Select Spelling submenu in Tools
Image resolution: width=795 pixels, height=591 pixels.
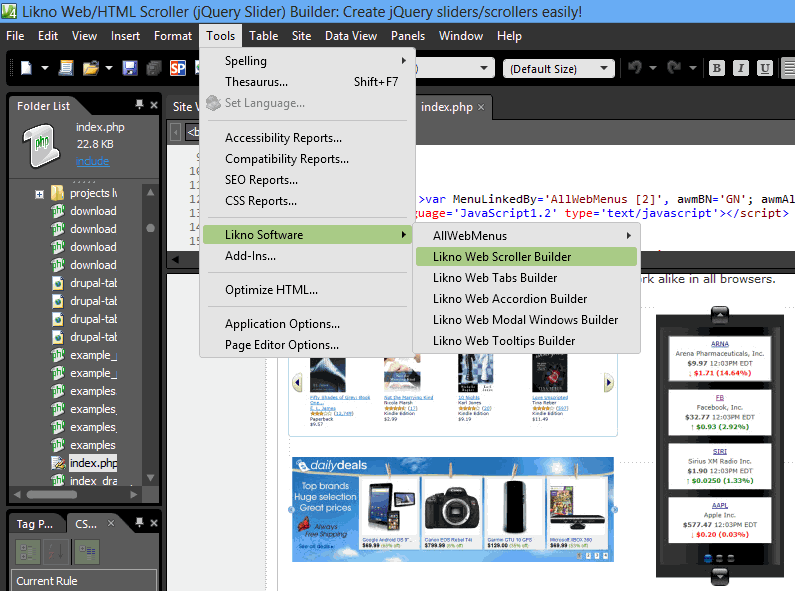[x=308, y=61]
